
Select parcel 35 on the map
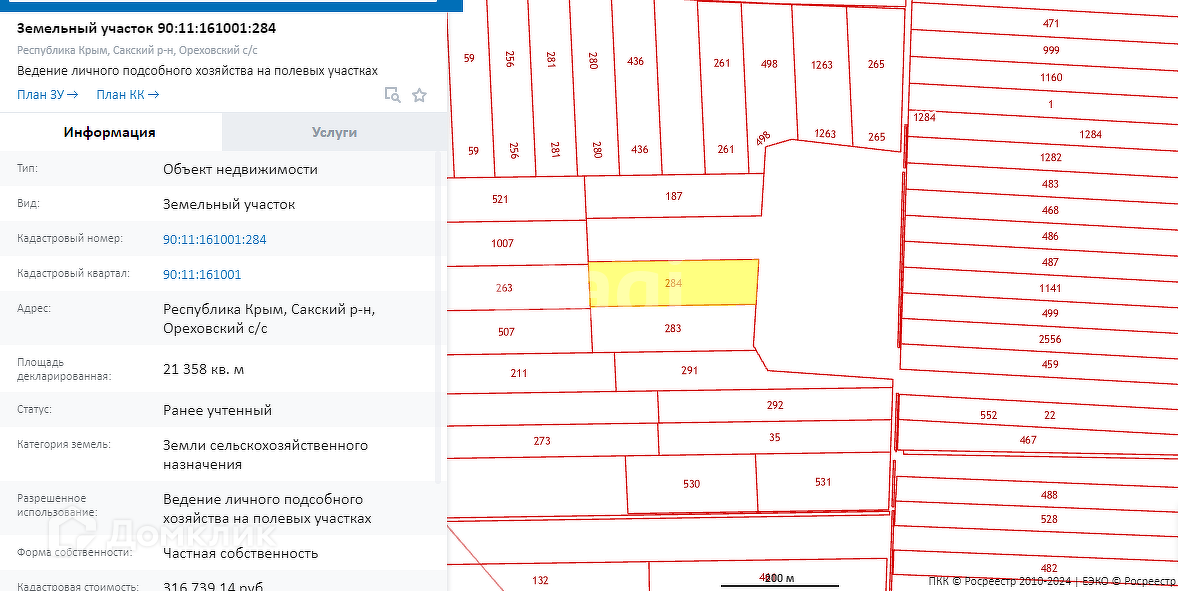pyautogui.click(x=775, y=437)
